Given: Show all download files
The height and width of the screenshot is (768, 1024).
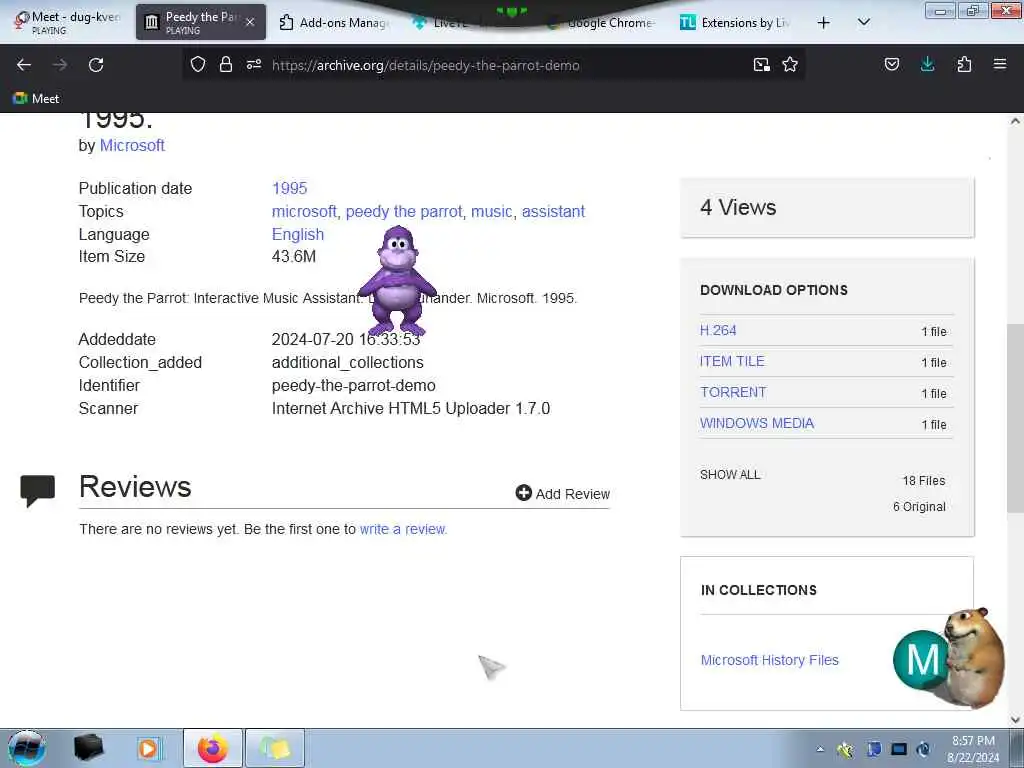Looking at the screenshot, I should 730,475.
